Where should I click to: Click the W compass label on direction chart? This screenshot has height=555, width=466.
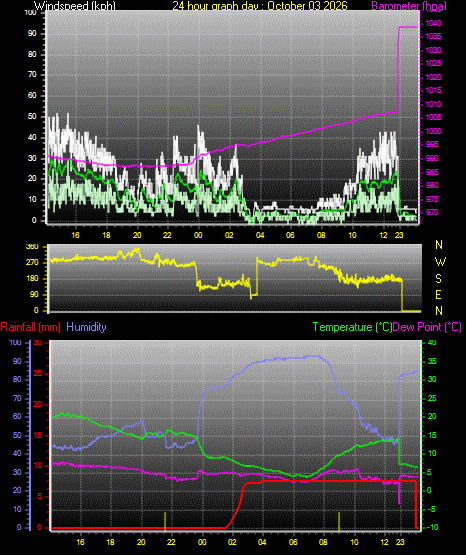(440, 262)
